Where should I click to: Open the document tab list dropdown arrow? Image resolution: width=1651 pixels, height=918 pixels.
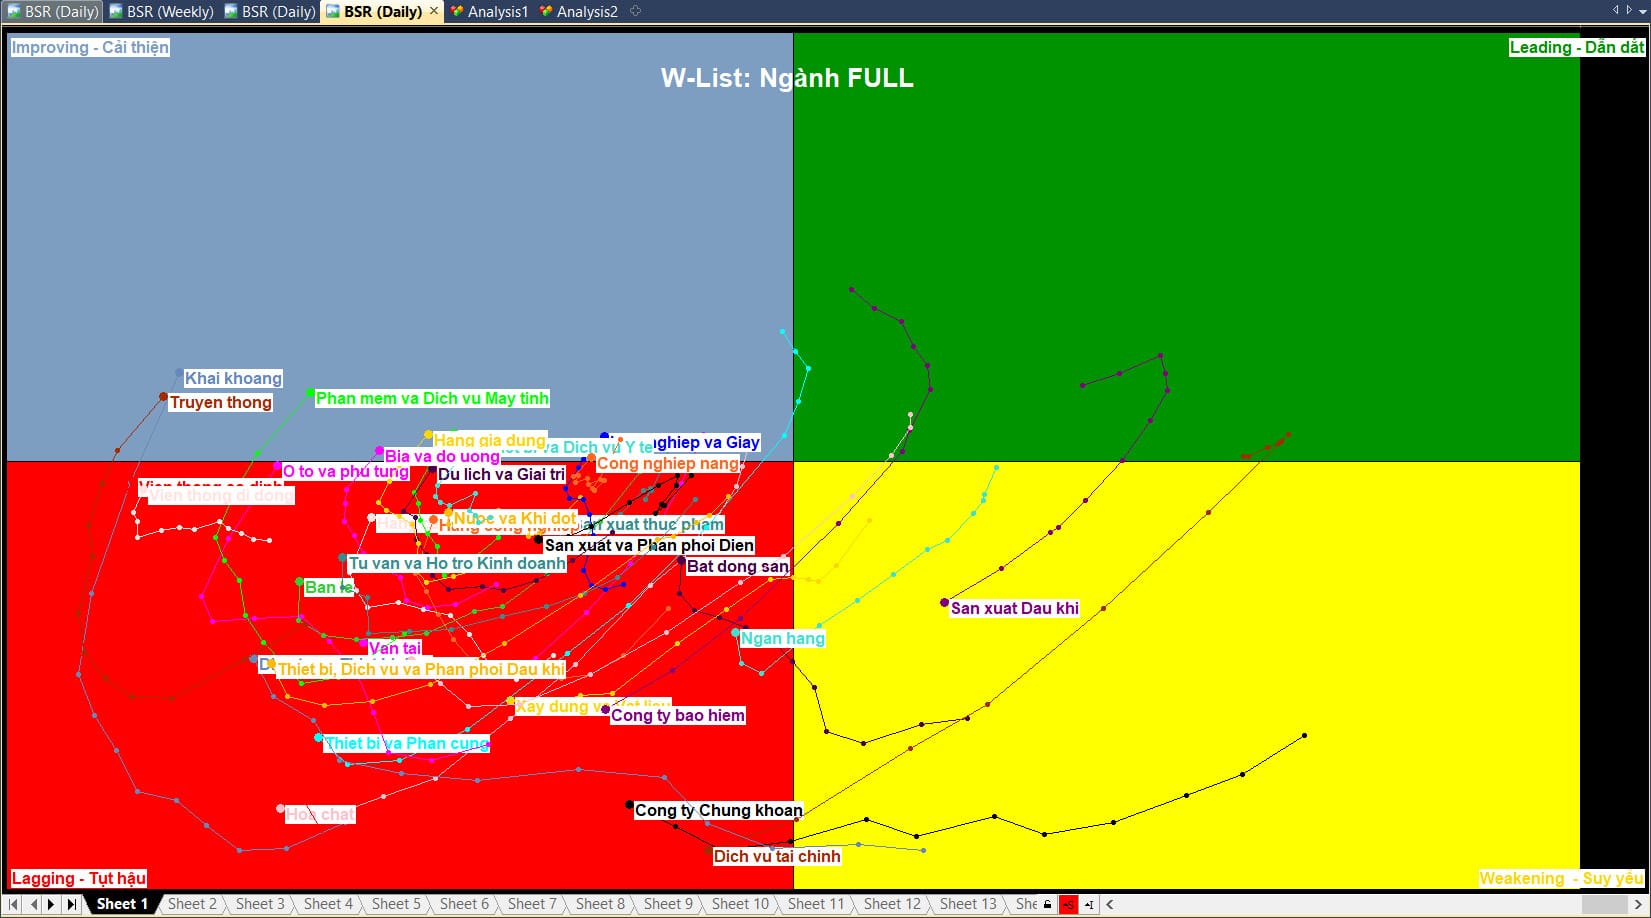click(x=1642, y=11)
